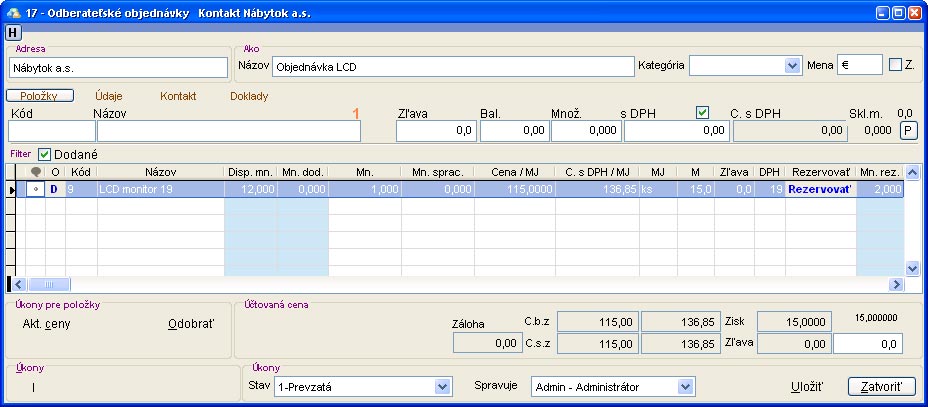
Task: Click the Uložiť button
Action: coord(806,386)
